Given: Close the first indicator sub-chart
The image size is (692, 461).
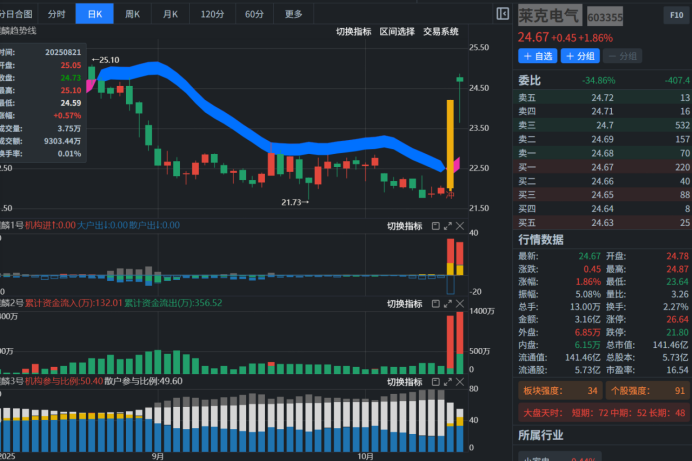Looking at the screenshot, I should (461, 226).
